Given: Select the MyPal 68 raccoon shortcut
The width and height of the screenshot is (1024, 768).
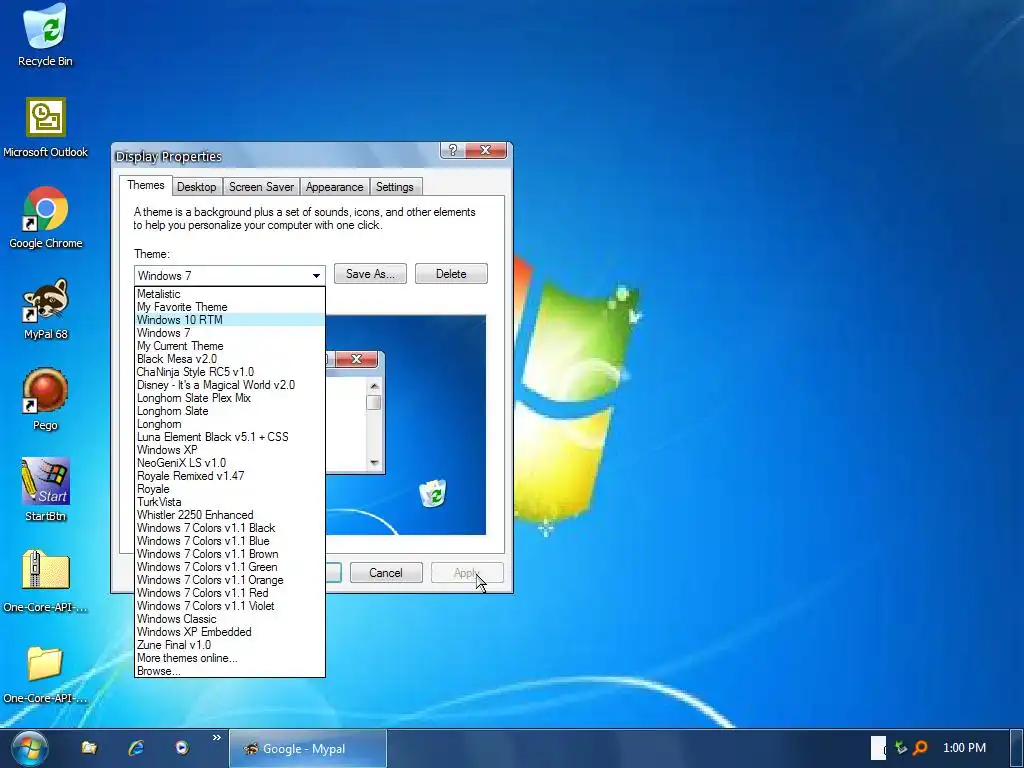Looking at the screenshot, I should point(45,310).
